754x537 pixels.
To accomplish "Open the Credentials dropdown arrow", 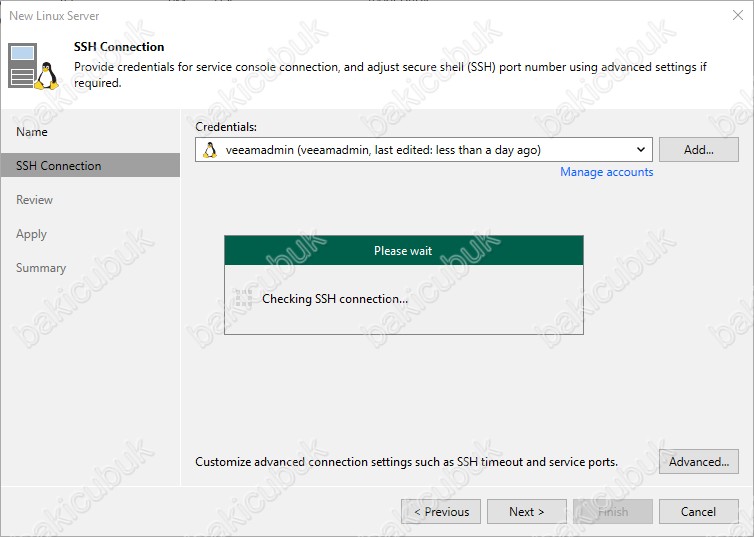I will click(x=641, y=150).
